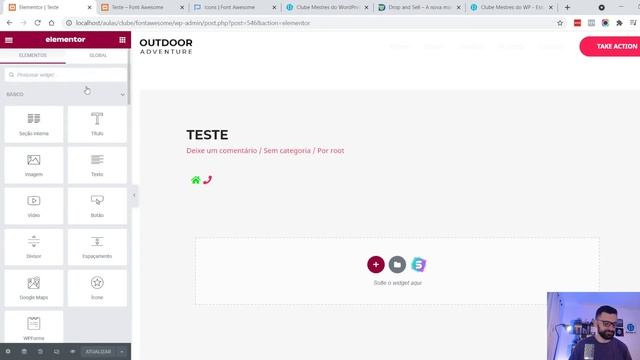Switch to the Global tab
The image size is (640, 360).
click(98, 55)
